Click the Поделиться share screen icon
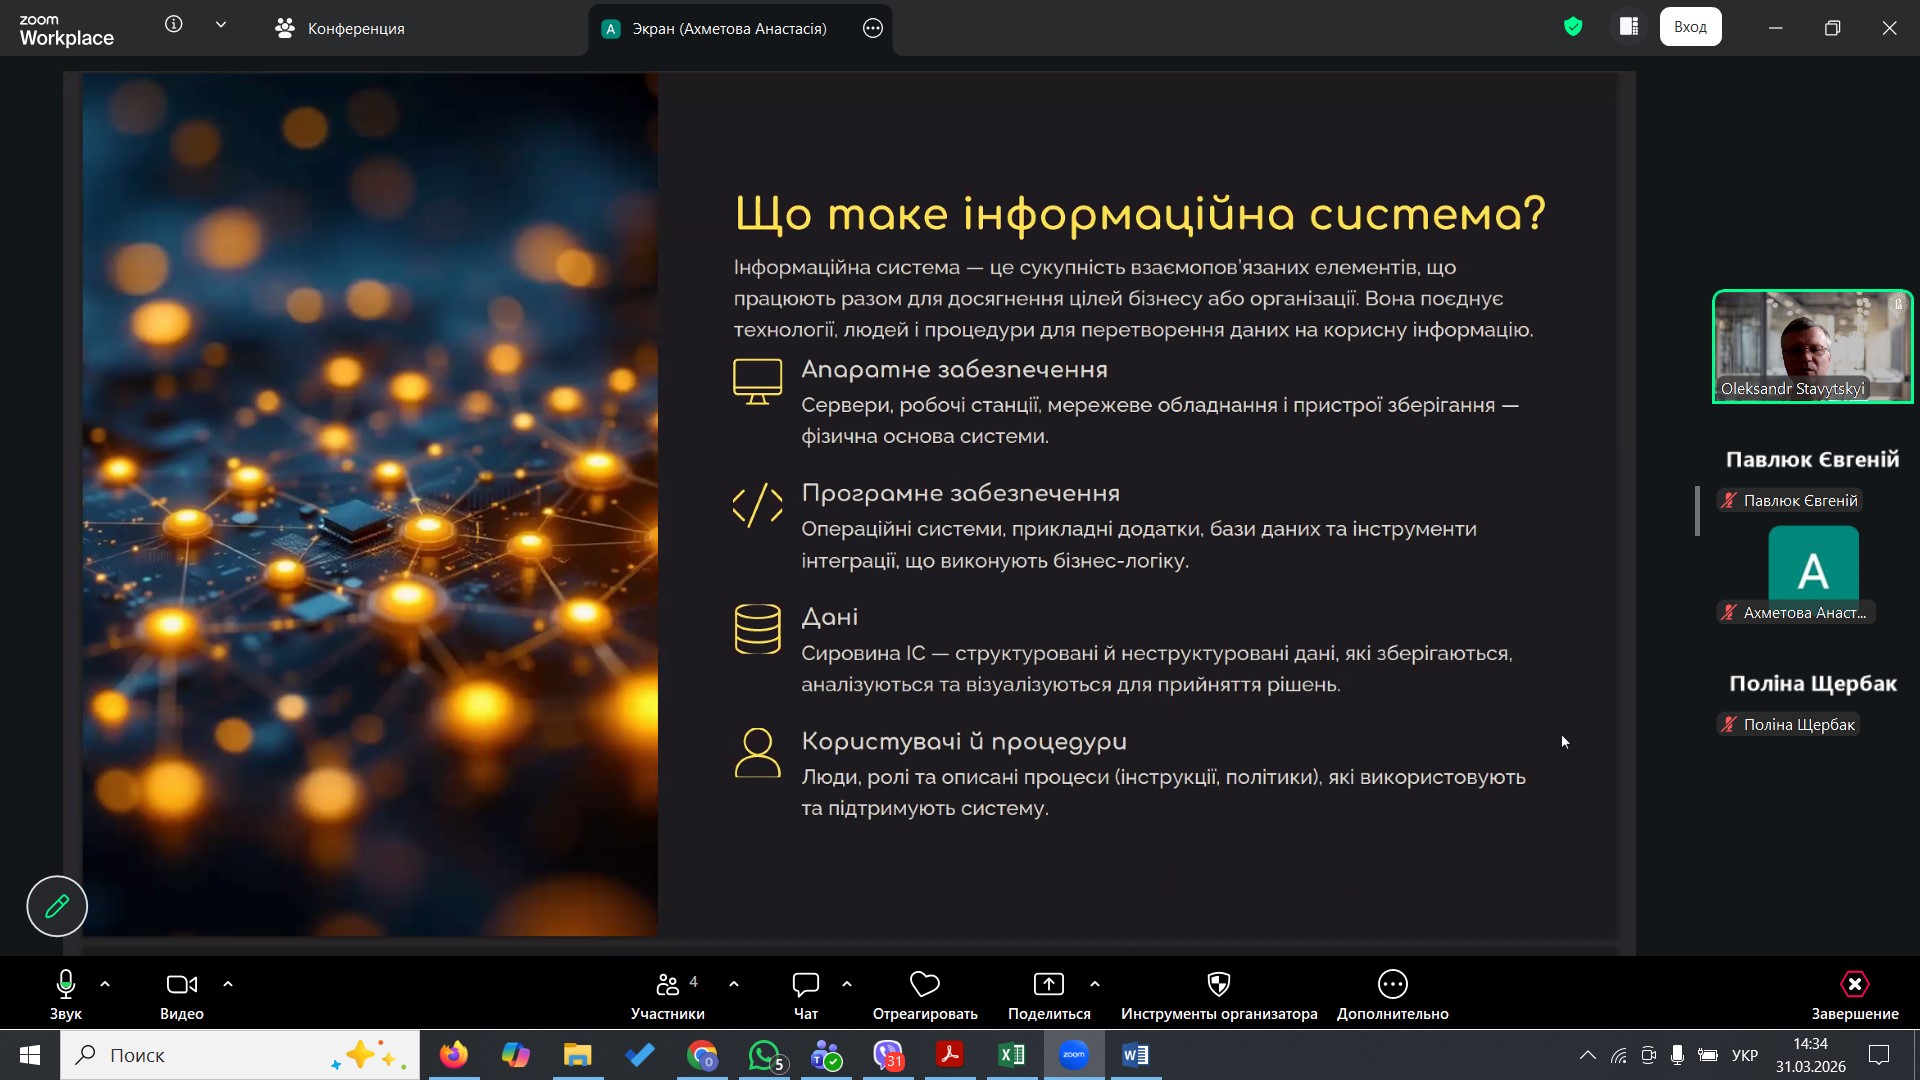This screenshot has height=1080, width=1920. tap(1048, 985)
